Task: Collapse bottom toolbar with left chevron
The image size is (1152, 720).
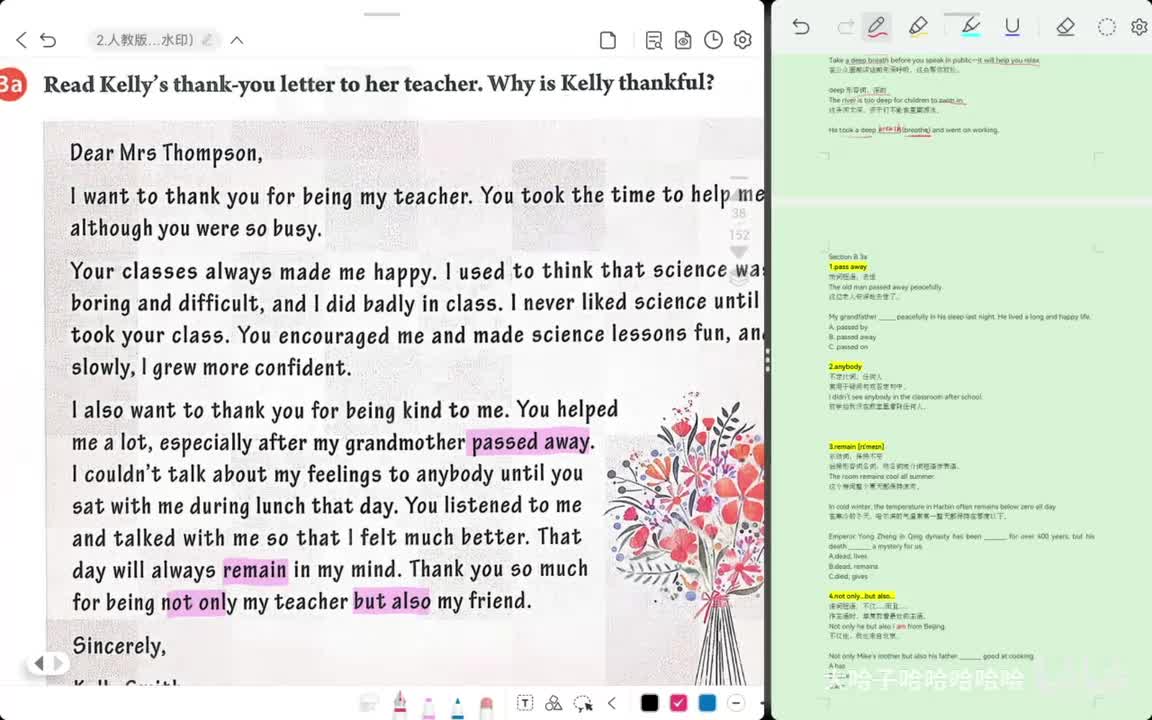Action: click(x=611, y=703)
